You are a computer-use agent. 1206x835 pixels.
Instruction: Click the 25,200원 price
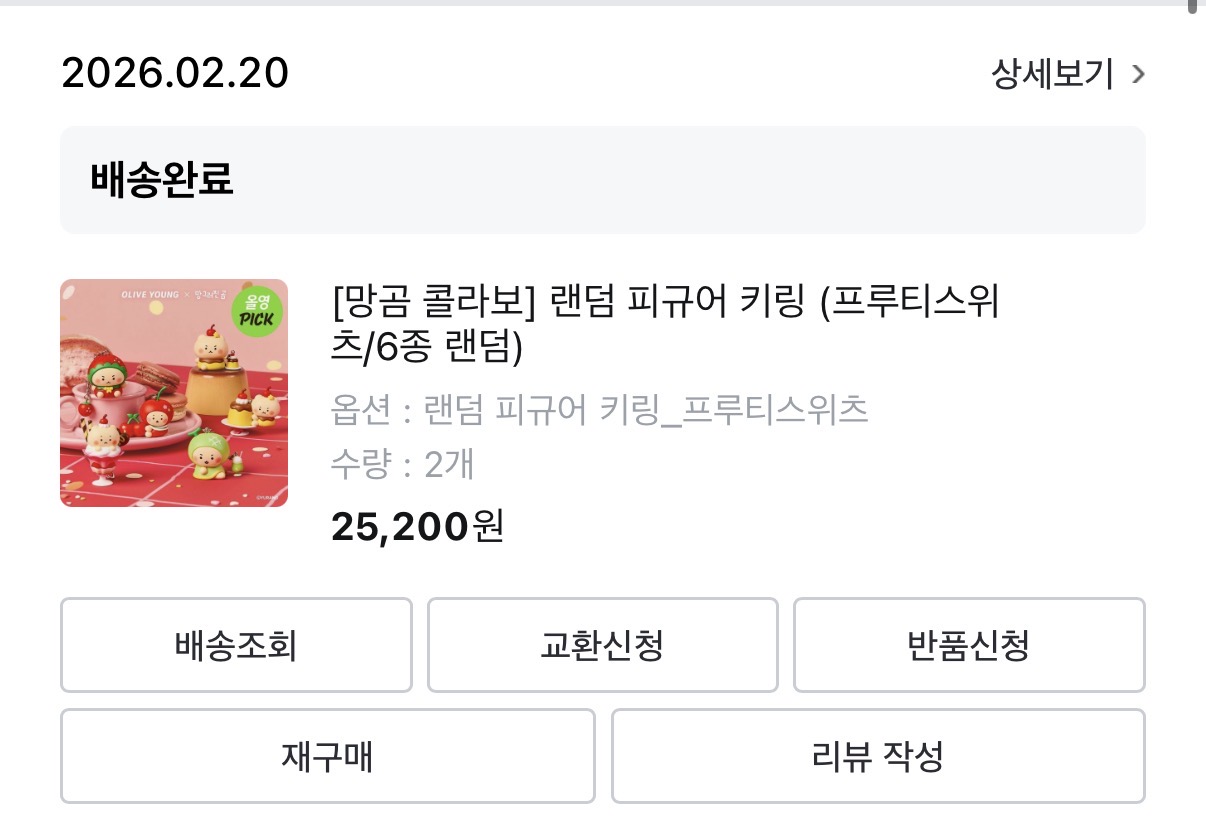click(x=417, y=527)
